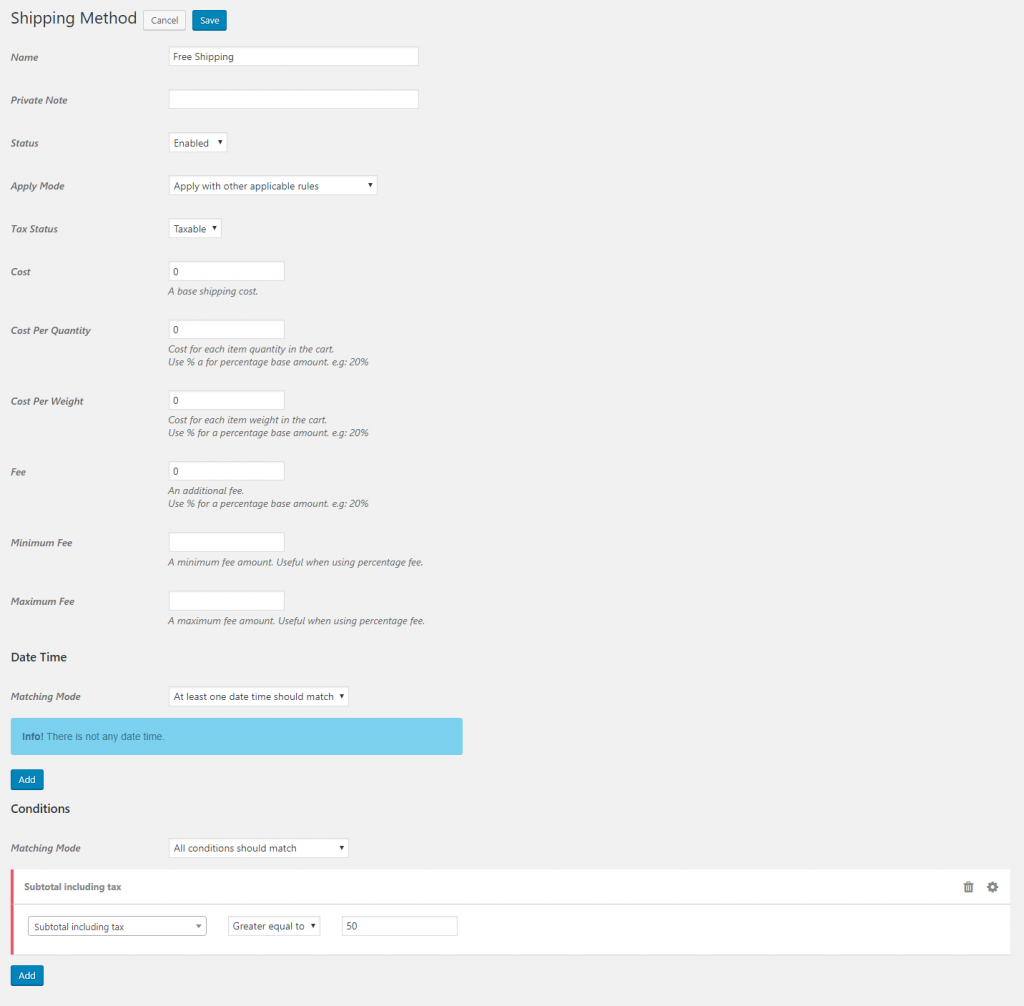This screenshot has width=1024, height=1006.
Task: Click the Shipping Method heading
Action: (74, 18)
